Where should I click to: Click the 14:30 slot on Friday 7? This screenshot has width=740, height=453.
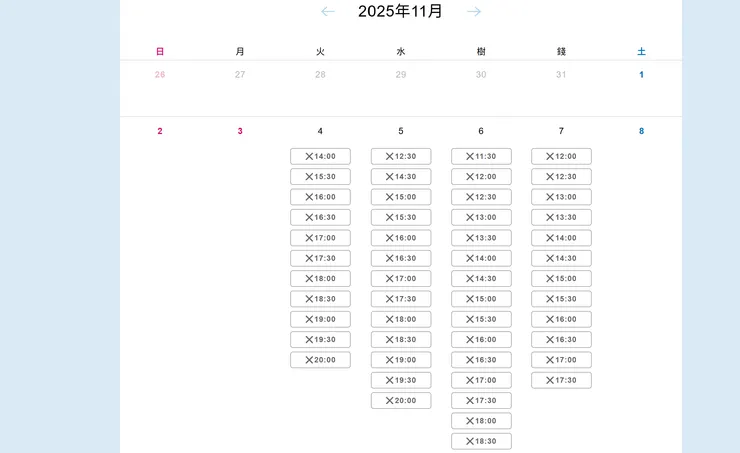click(561, 258)
